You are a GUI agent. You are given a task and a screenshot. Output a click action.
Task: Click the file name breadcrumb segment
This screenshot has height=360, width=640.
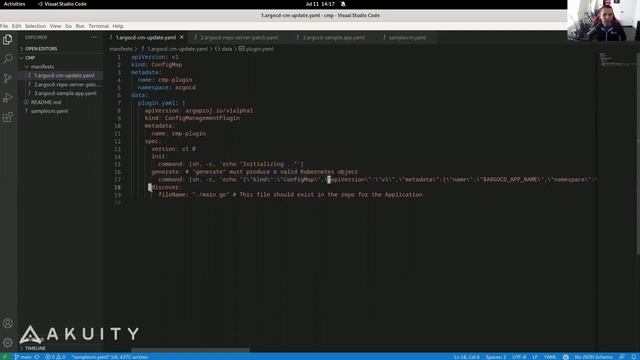(x=175, y=49)
